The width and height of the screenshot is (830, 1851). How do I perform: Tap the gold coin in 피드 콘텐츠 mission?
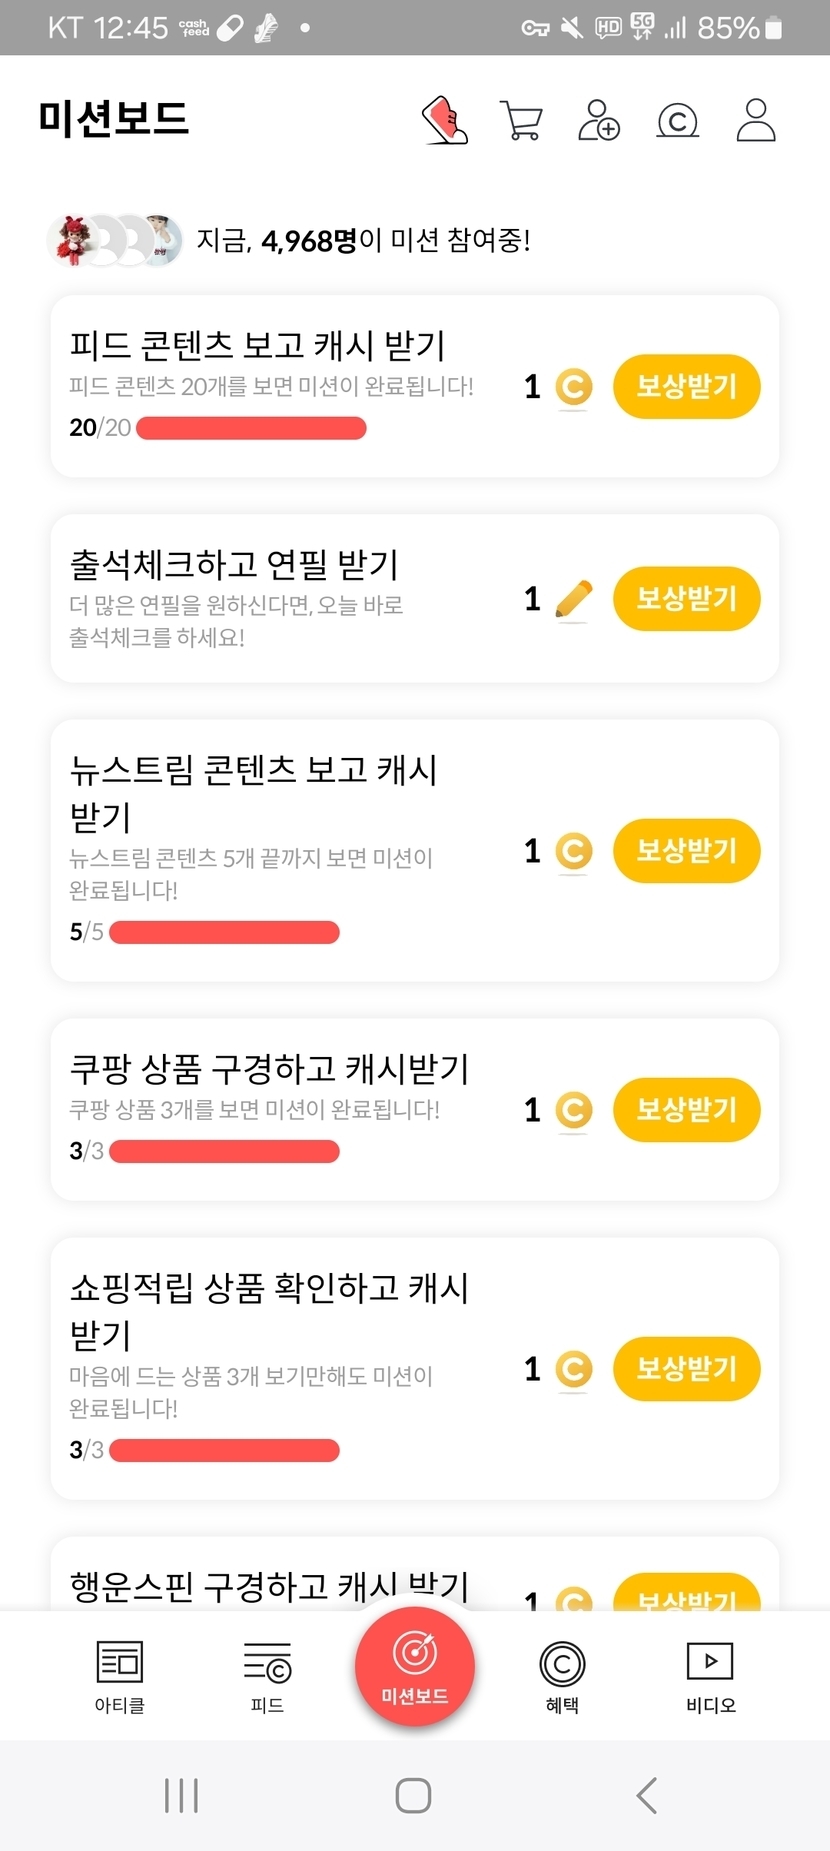(x=573, y=387)
